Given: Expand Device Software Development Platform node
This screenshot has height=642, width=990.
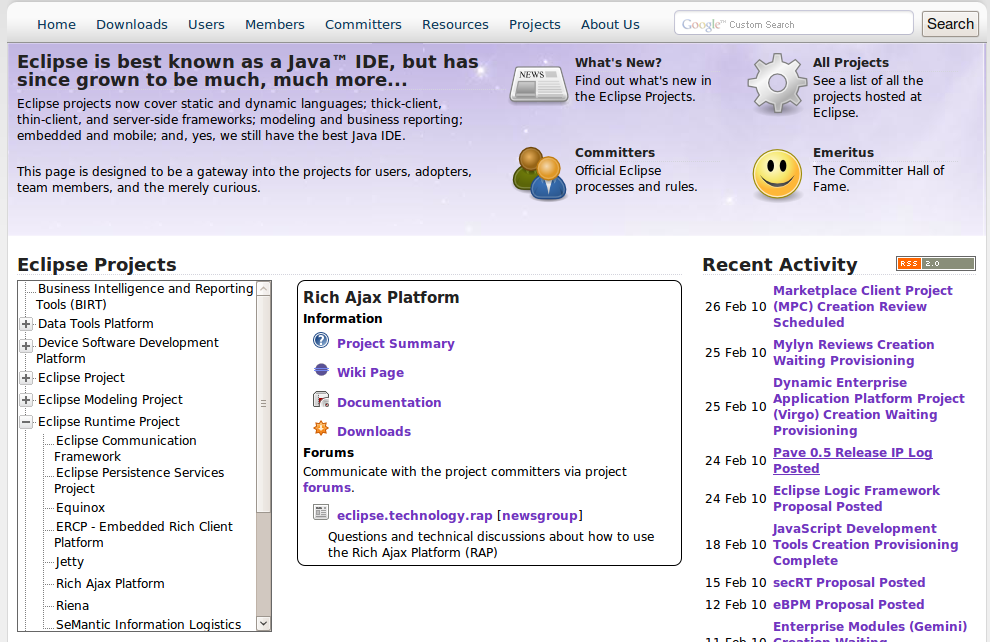Looking at the screenshot, I should [26, 345].
